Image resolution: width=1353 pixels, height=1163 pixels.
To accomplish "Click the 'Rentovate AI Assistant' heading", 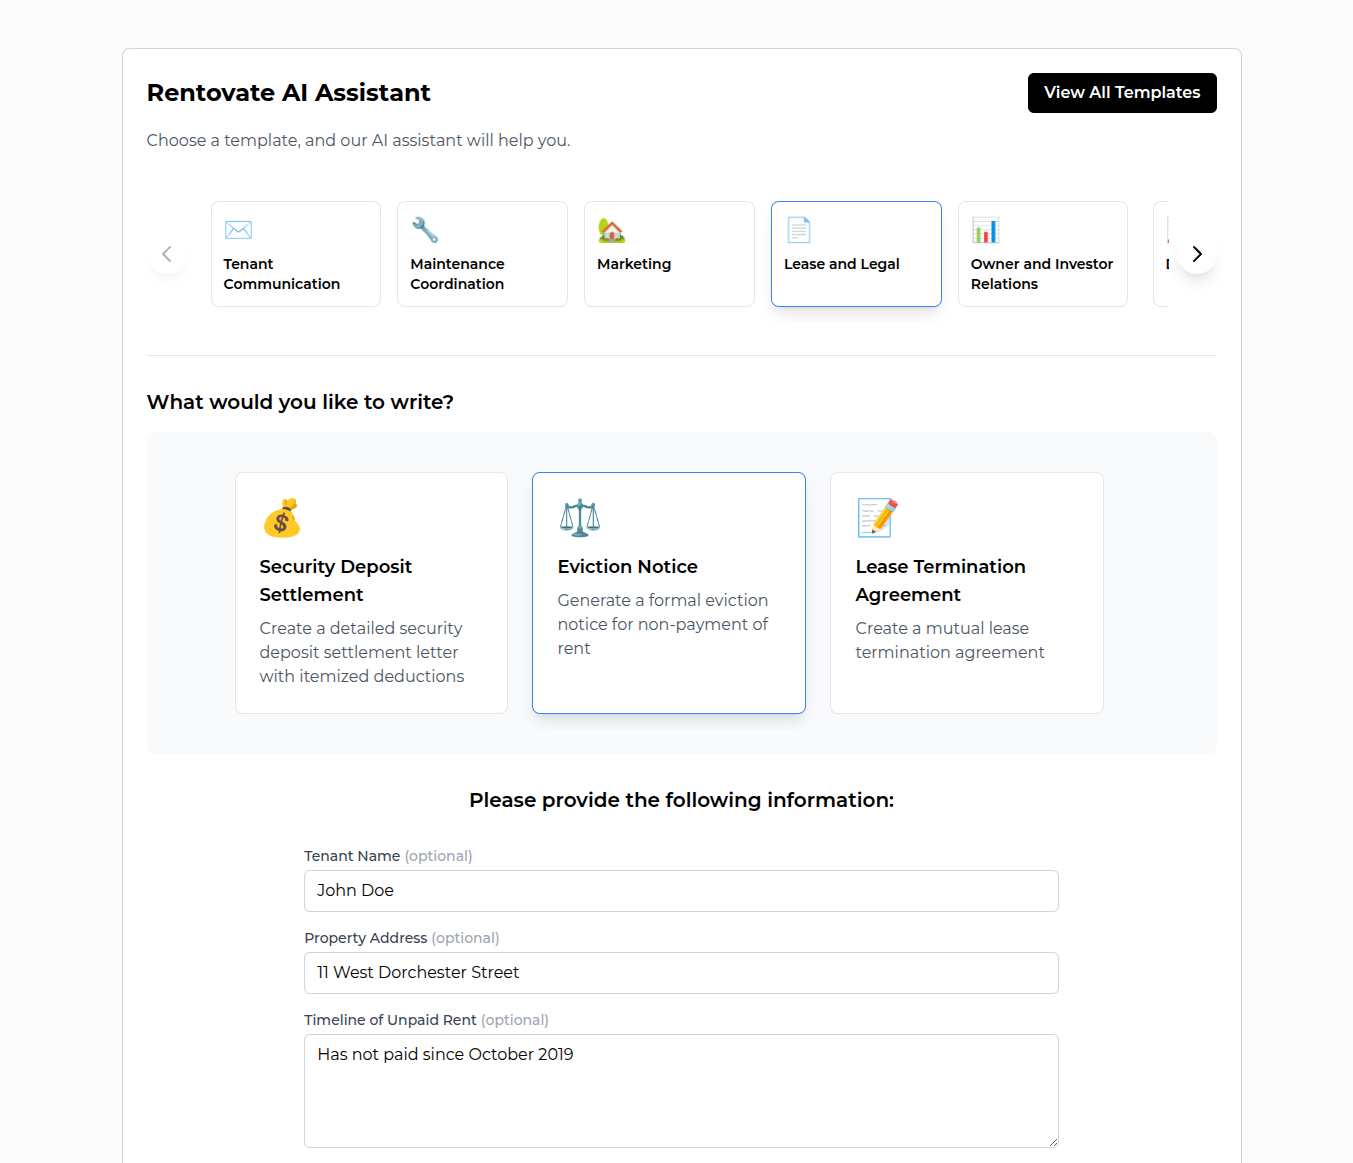I will pyautogui.click(x=288, y=93).
